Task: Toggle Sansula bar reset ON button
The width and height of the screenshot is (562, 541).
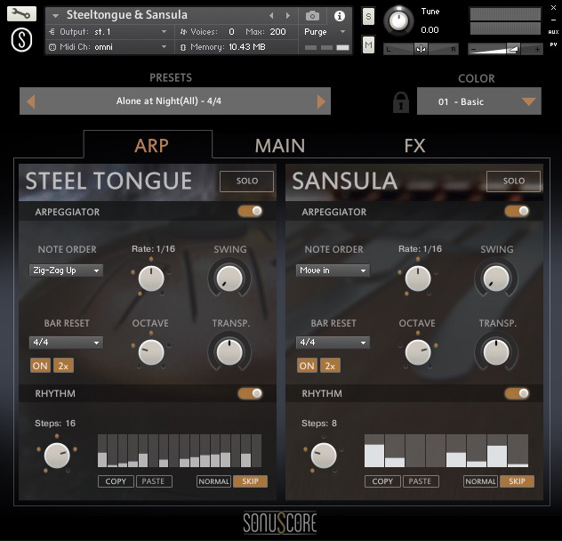Action: 307,366
